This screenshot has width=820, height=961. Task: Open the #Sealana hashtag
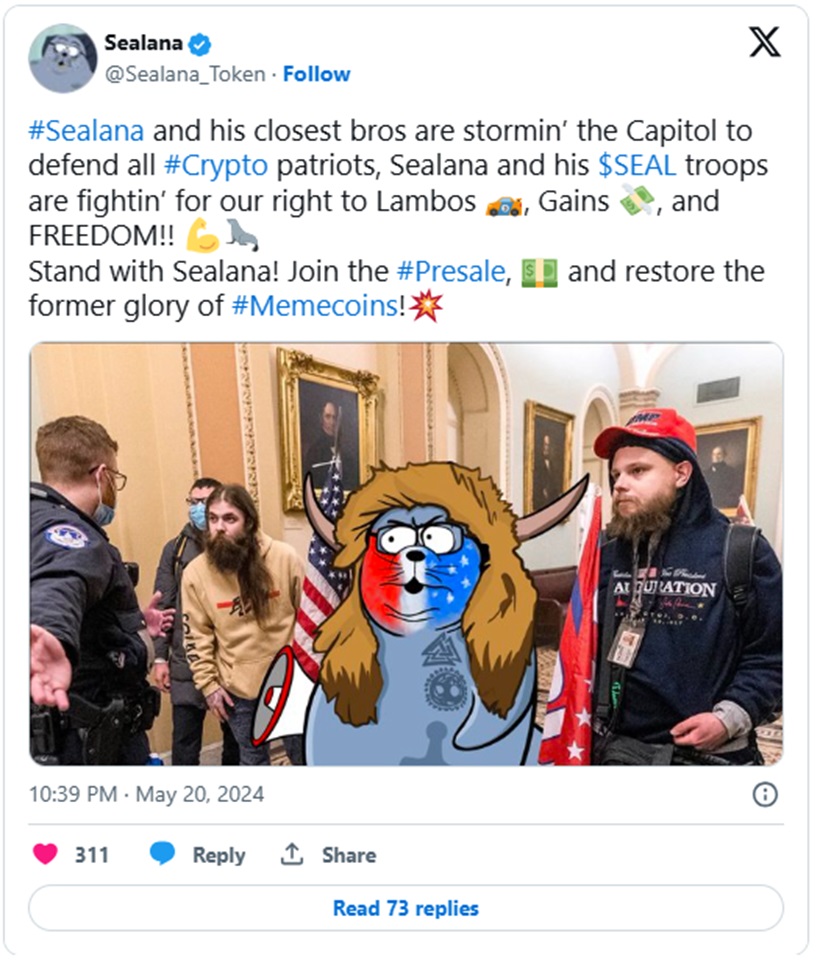(86, 131)
